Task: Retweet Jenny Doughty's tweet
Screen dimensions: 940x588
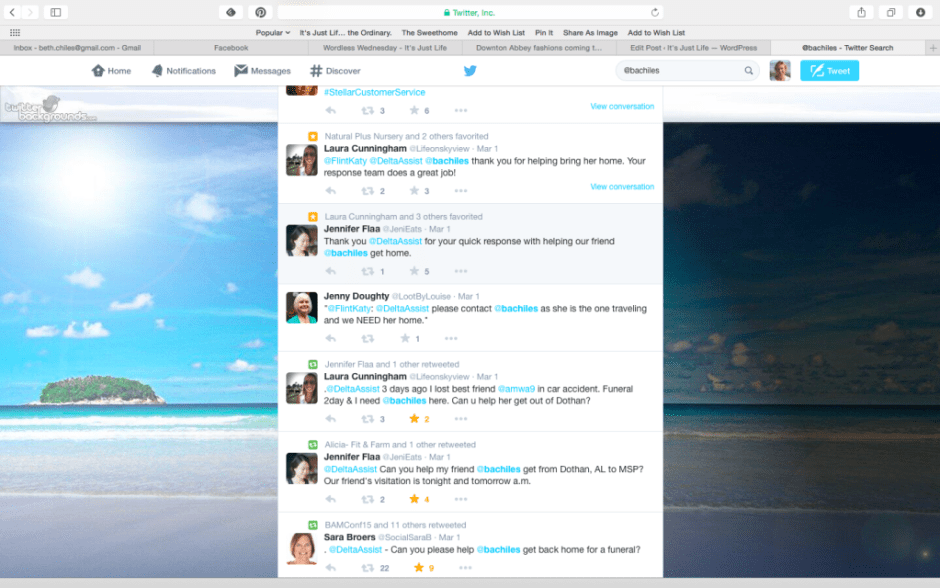Action: 367,339
